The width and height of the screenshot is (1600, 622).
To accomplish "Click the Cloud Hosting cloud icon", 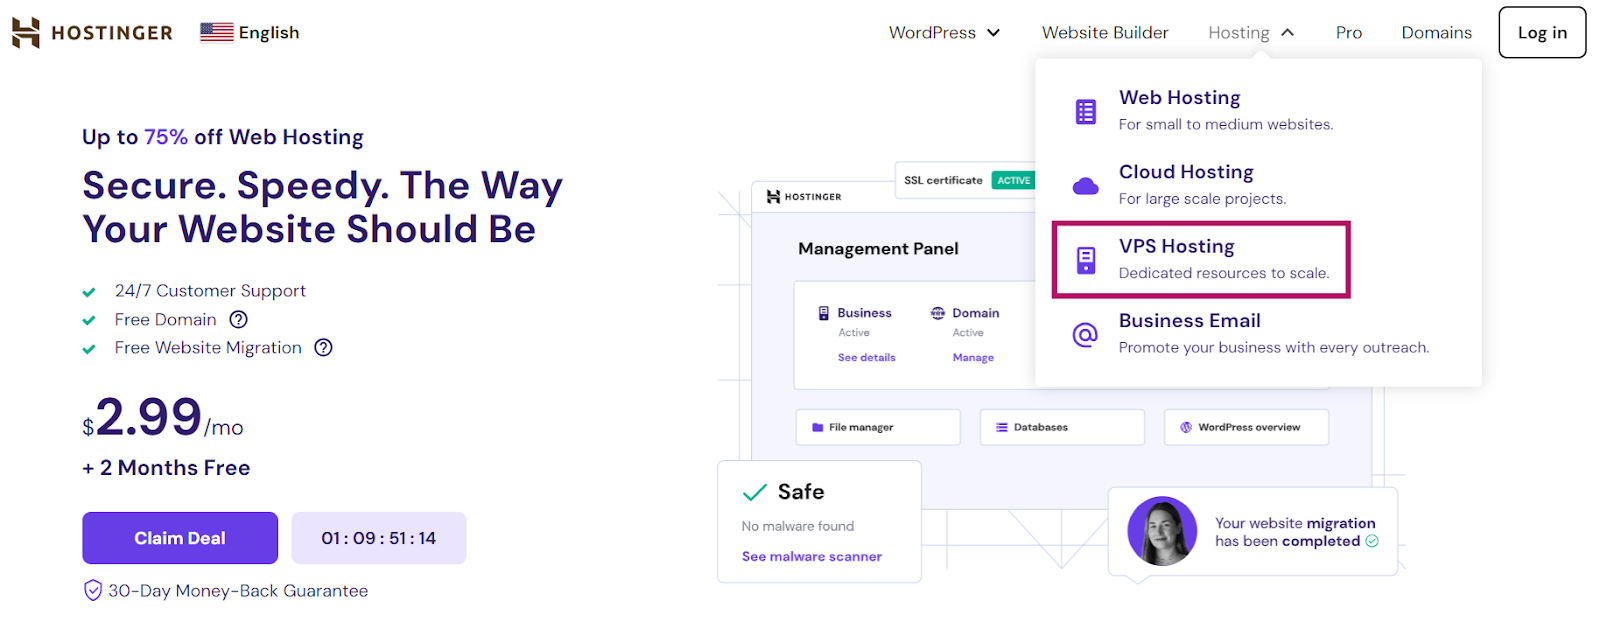I will [1085, 186].
